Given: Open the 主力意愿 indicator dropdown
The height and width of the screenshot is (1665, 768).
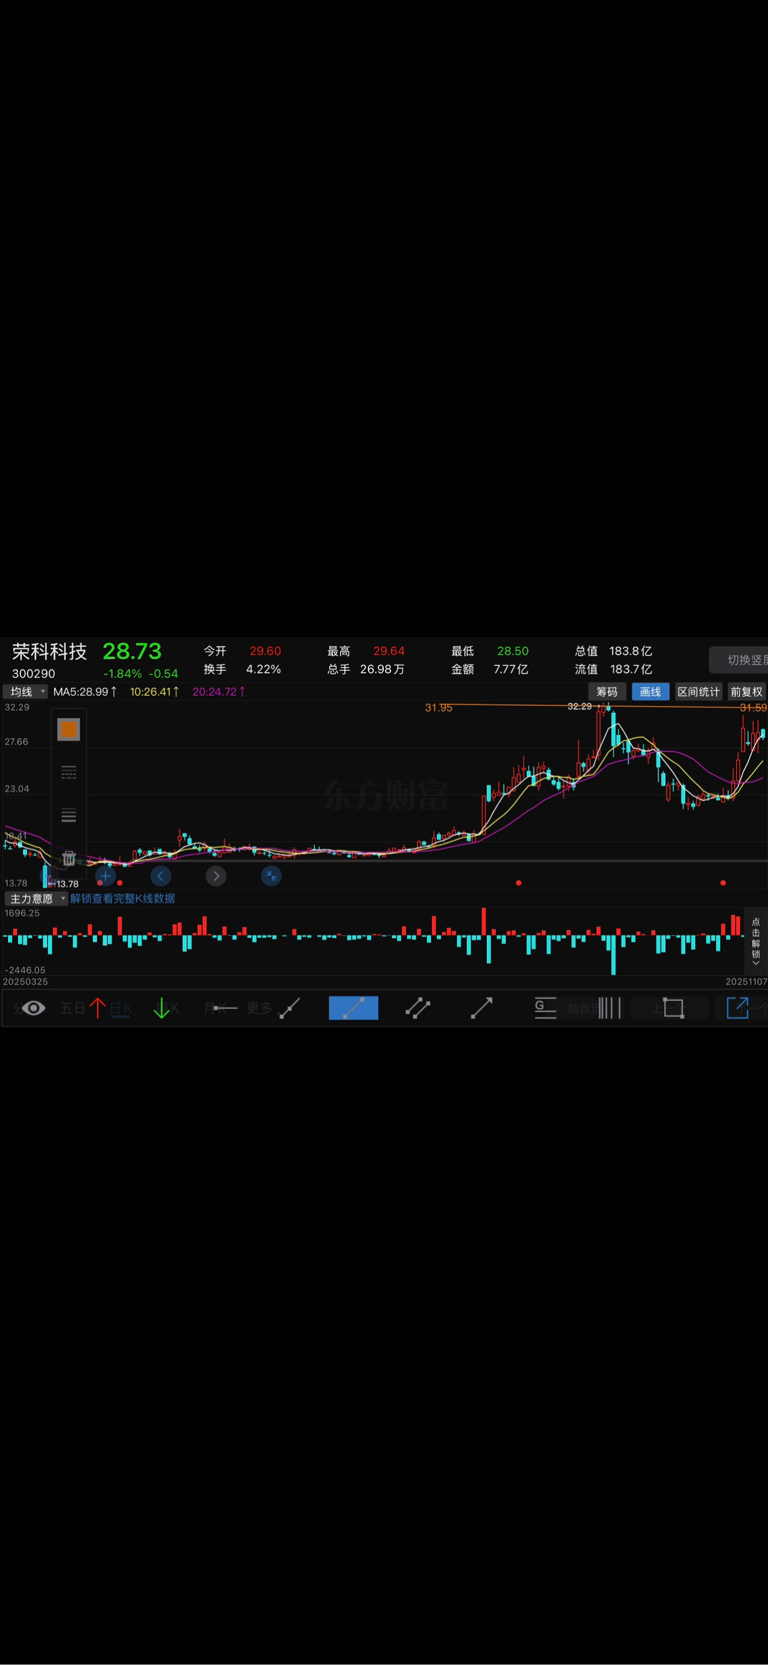Looking at the screenshot, I should [x=36, y=899].
